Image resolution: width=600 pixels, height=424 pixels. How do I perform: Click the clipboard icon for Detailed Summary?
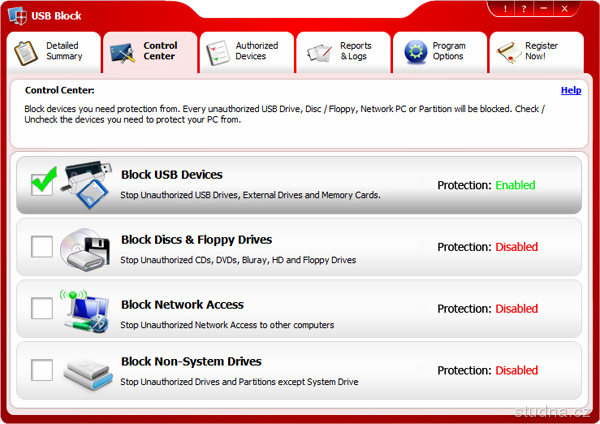(x=26, y=53)
